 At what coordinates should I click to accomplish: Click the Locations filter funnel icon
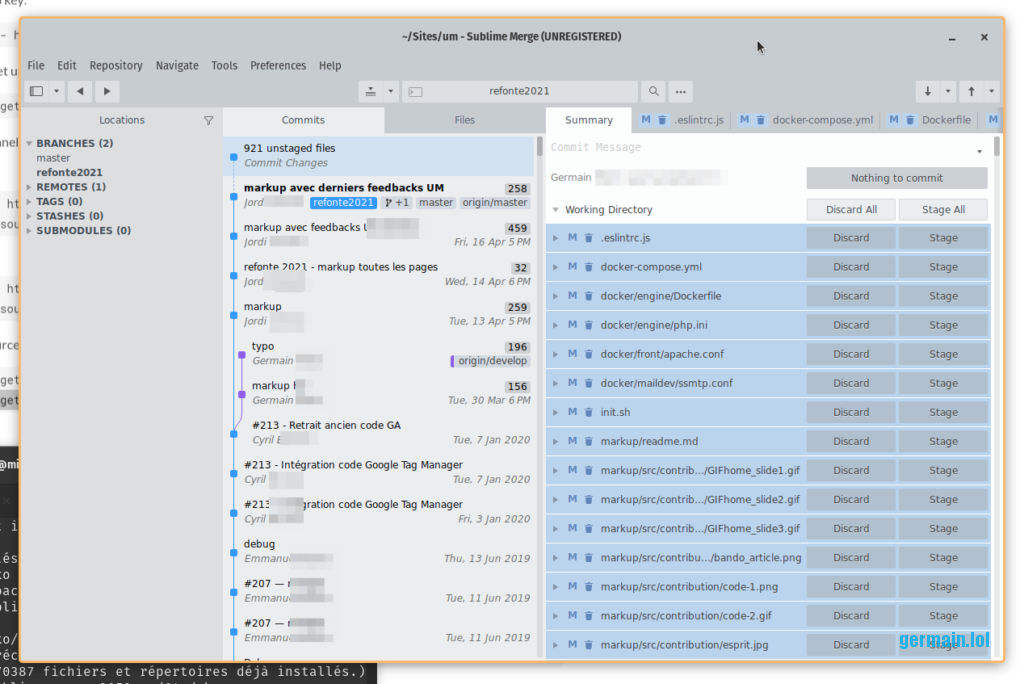coord(208,120)
